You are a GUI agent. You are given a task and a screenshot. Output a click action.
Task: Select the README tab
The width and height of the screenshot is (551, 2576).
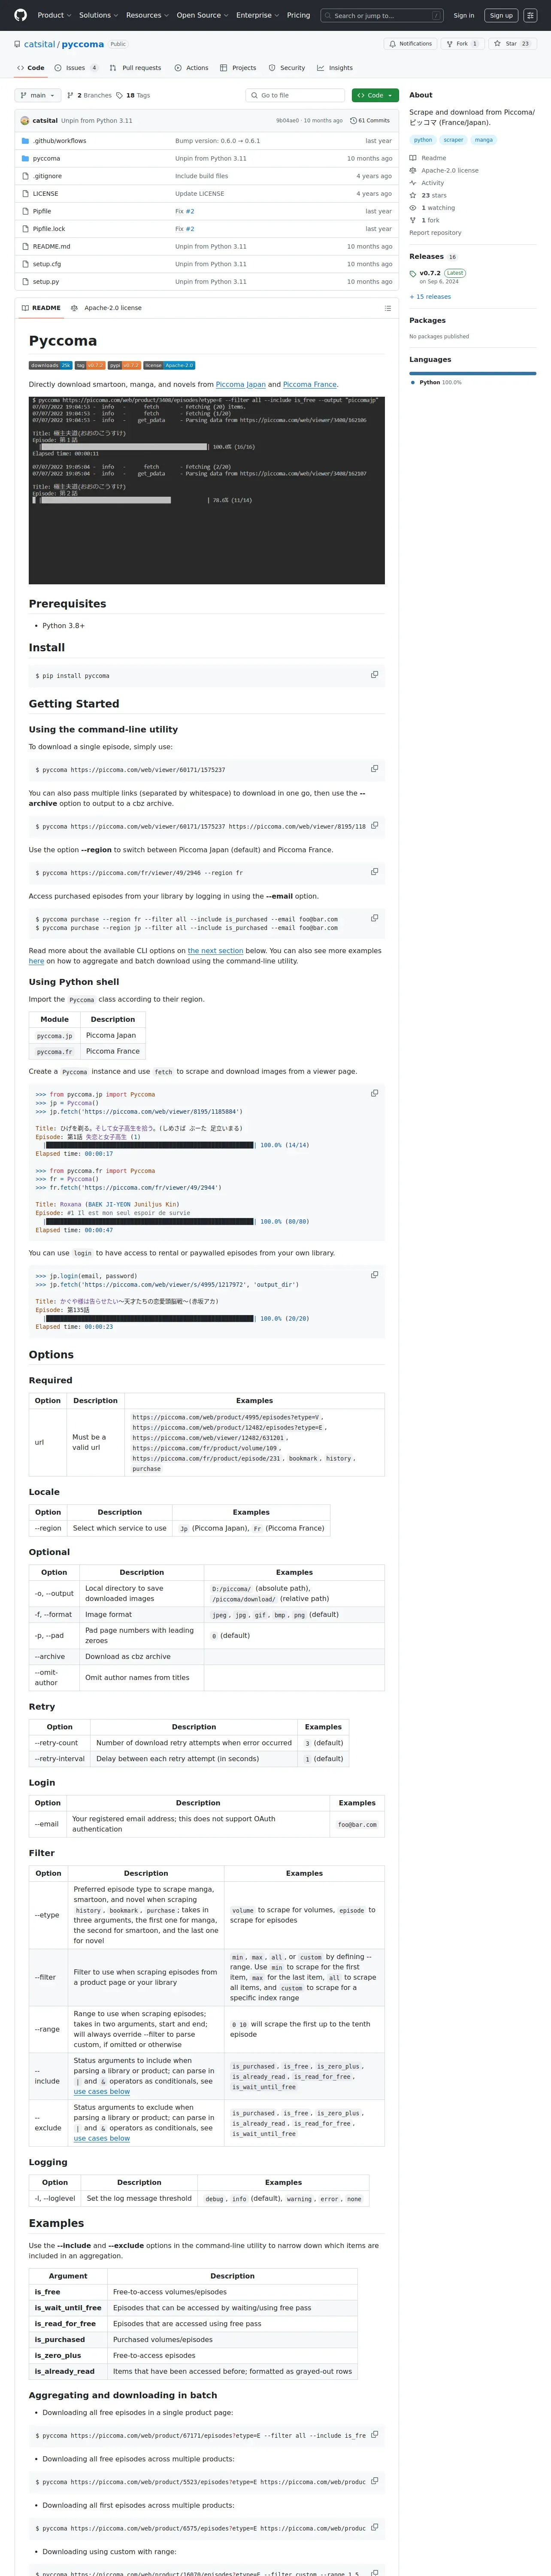(x=41, y=308)
